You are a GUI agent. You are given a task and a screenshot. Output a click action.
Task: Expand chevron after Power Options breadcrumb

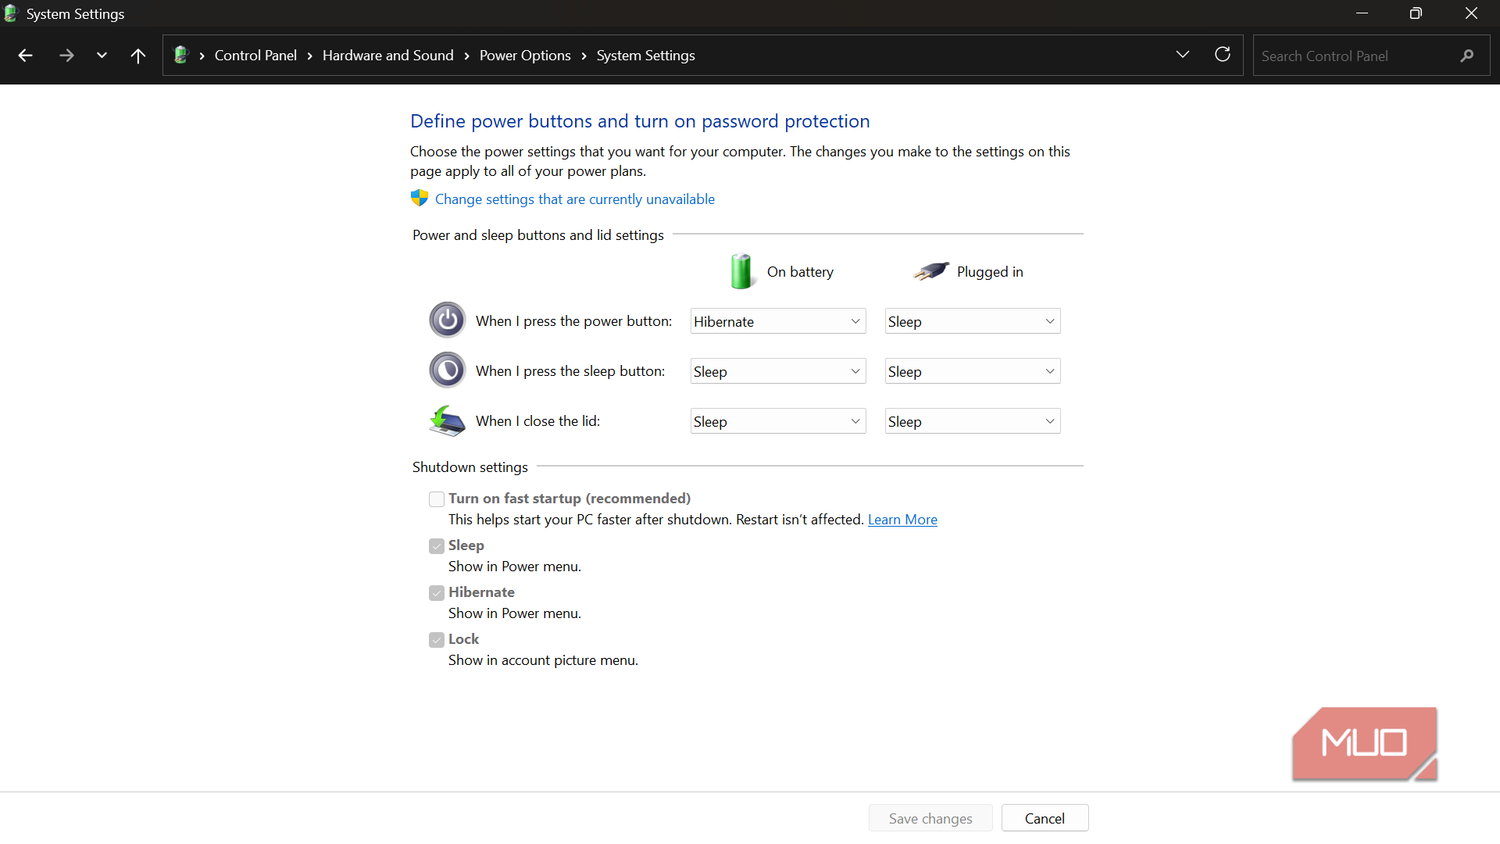pos(584,56)
